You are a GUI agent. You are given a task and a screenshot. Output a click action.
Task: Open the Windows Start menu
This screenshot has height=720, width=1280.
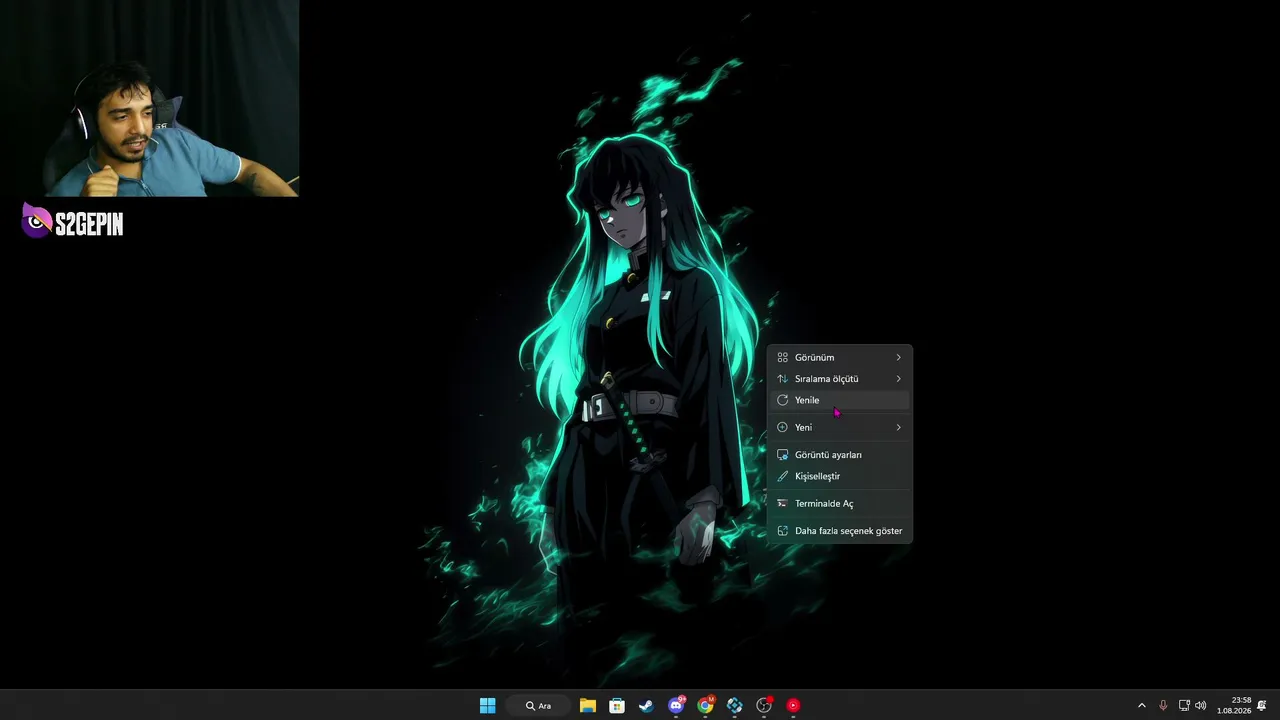pos(487,705)
